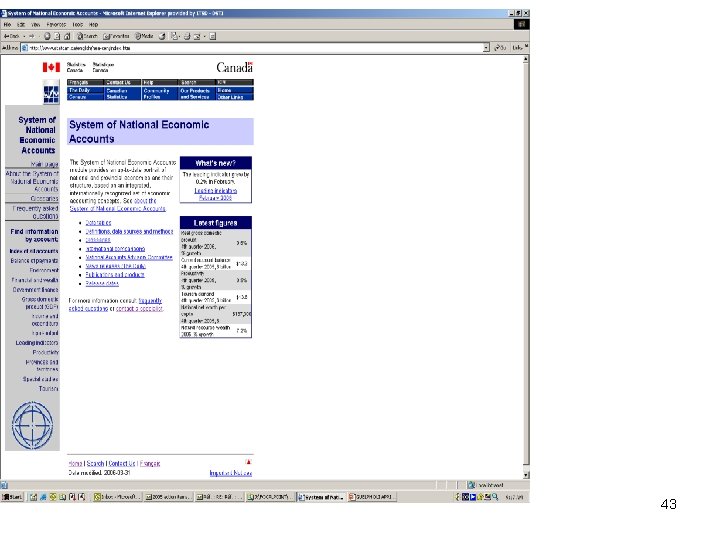Click the red top-of-page arrow icon
720x540 pixels.
(248, 462)
